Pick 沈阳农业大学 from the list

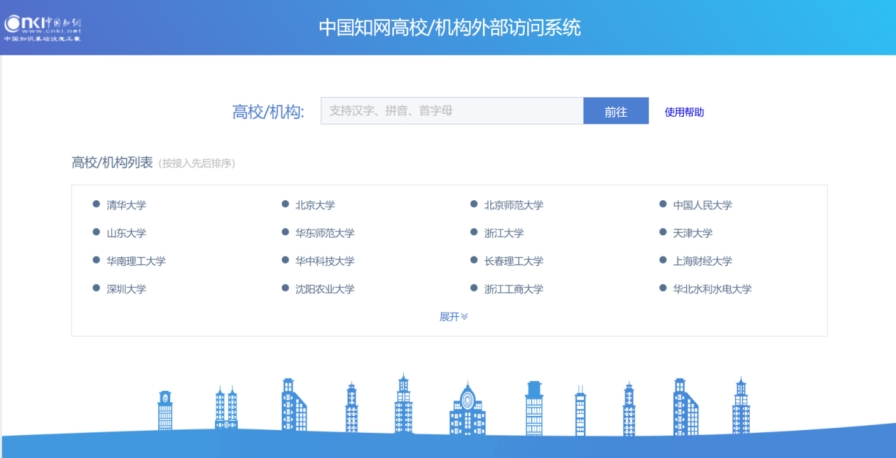click(325, 289)
